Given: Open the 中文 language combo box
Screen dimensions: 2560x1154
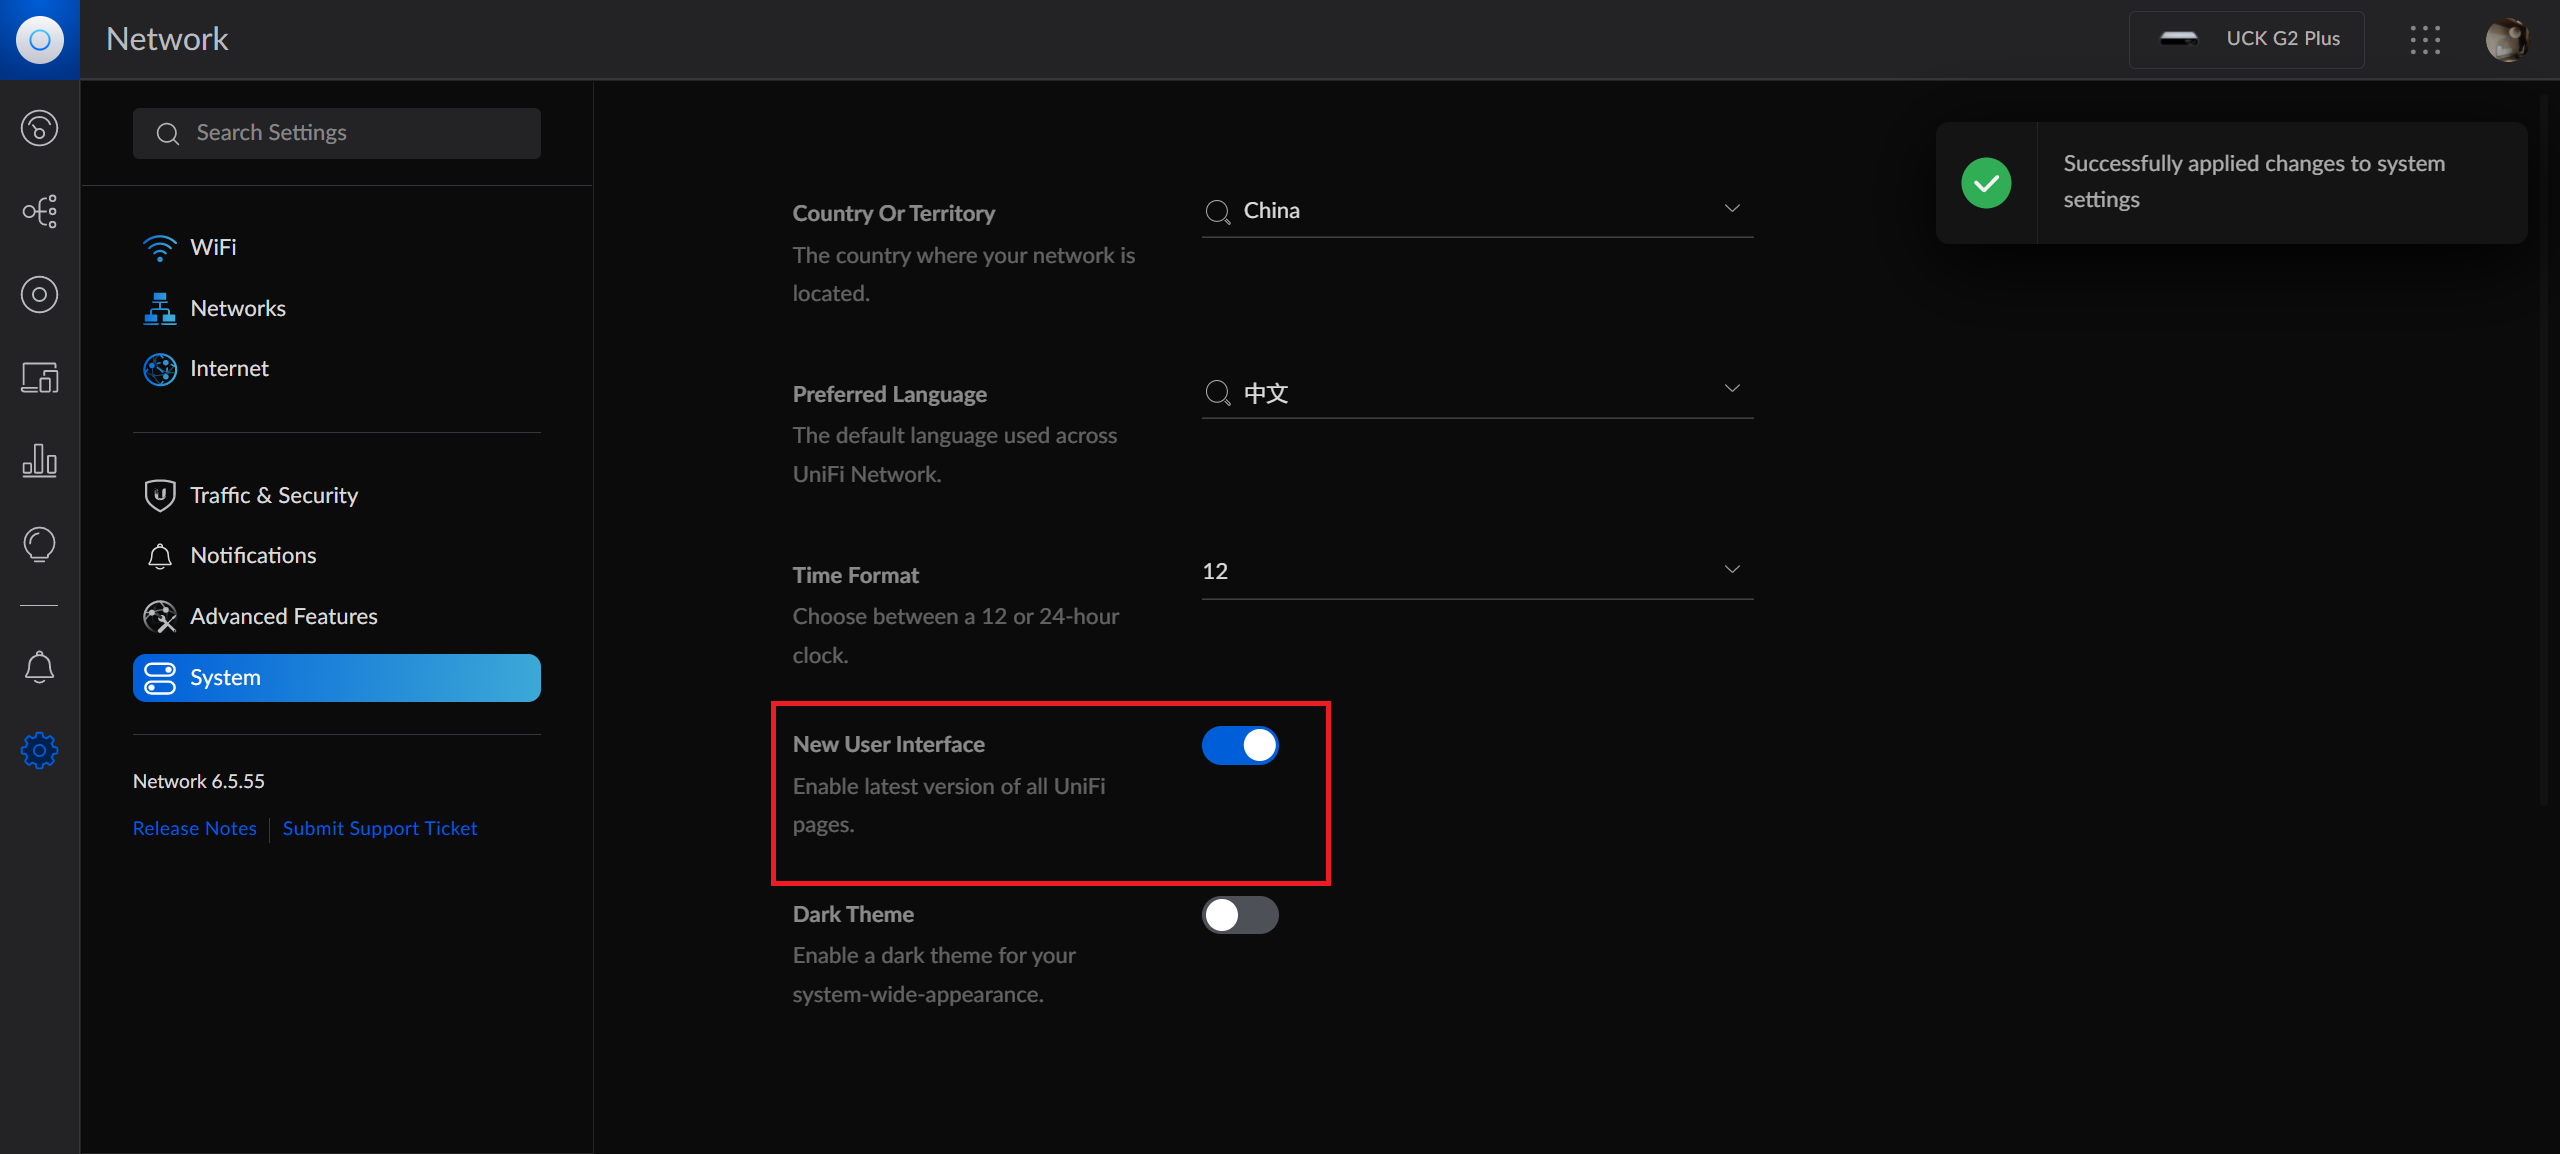Looking at the screenshot, I should 1477,392.
